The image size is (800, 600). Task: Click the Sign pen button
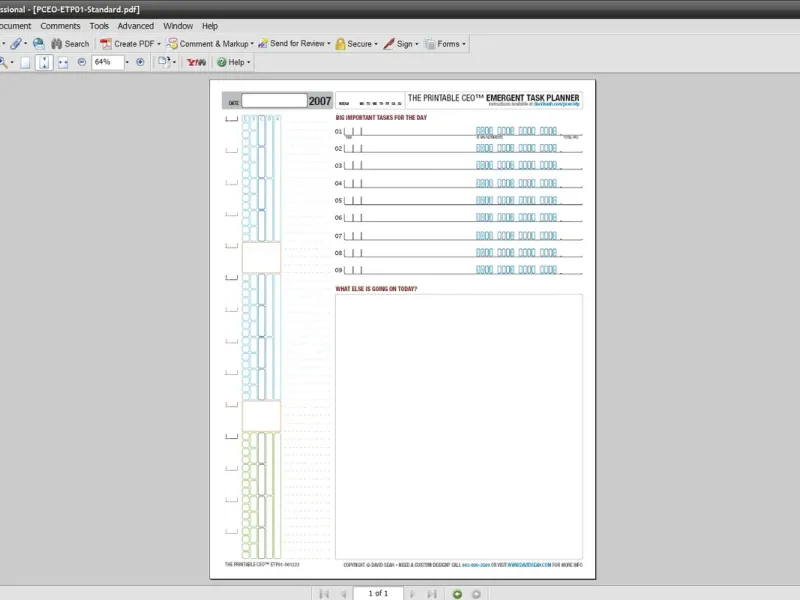coord(397,44)
